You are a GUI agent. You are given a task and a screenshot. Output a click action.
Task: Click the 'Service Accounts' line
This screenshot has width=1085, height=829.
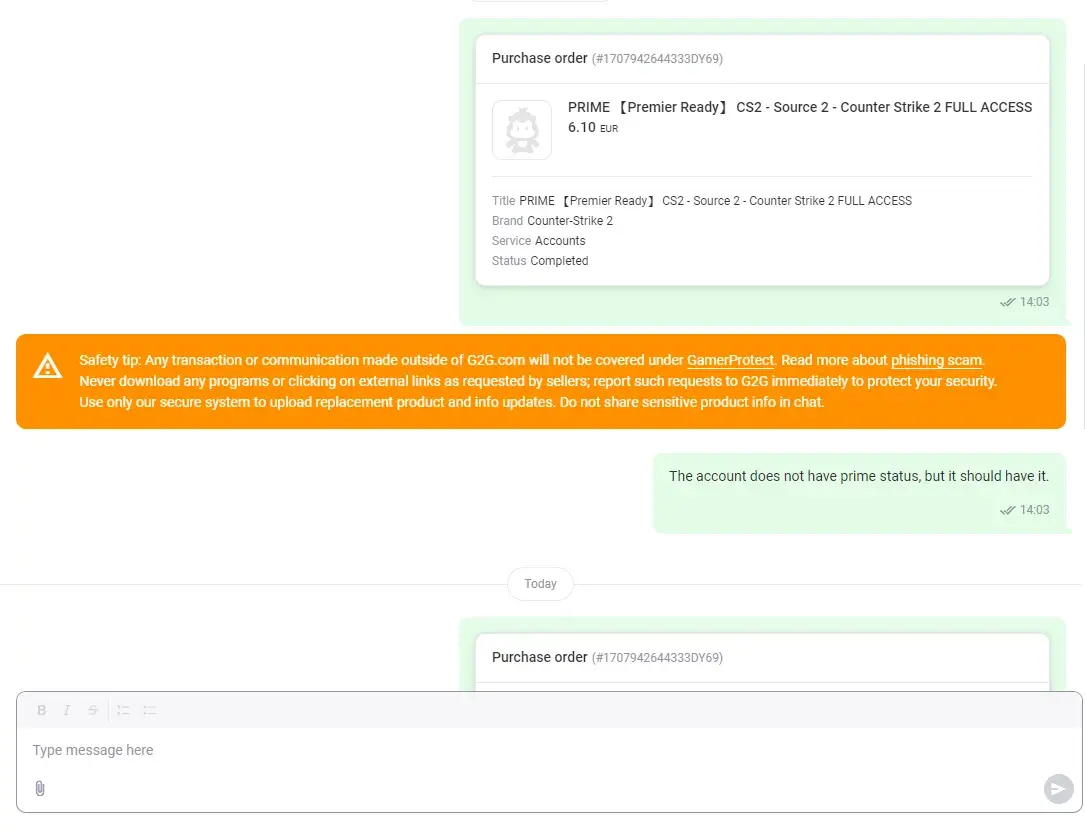(x=538, y=241)
